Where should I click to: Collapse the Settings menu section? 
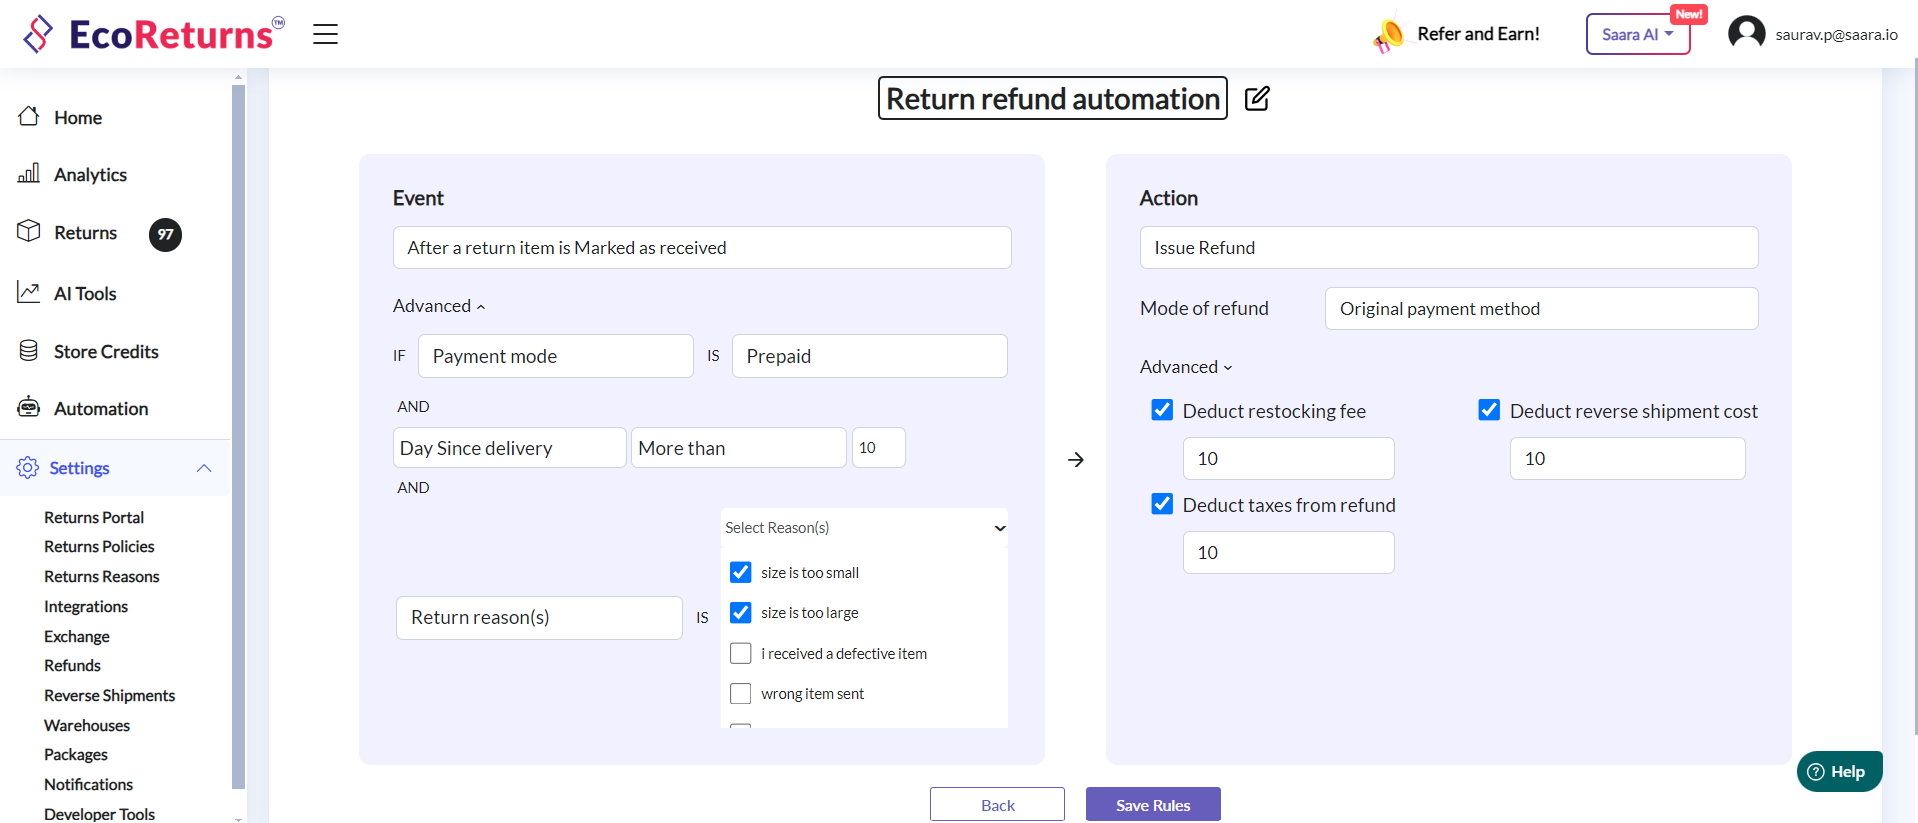(x=204, y=468)
